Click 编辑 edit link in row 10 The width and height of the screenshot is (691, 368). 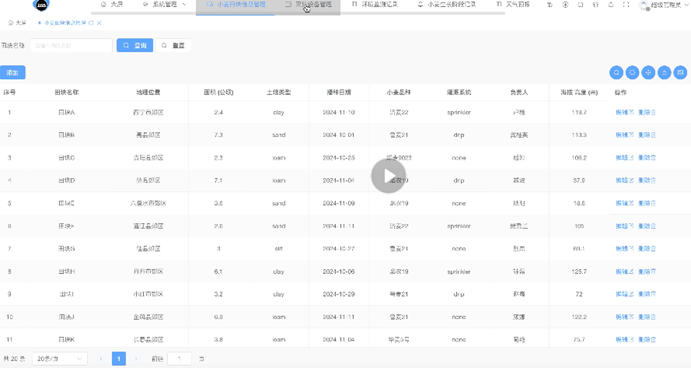[624, 317]
